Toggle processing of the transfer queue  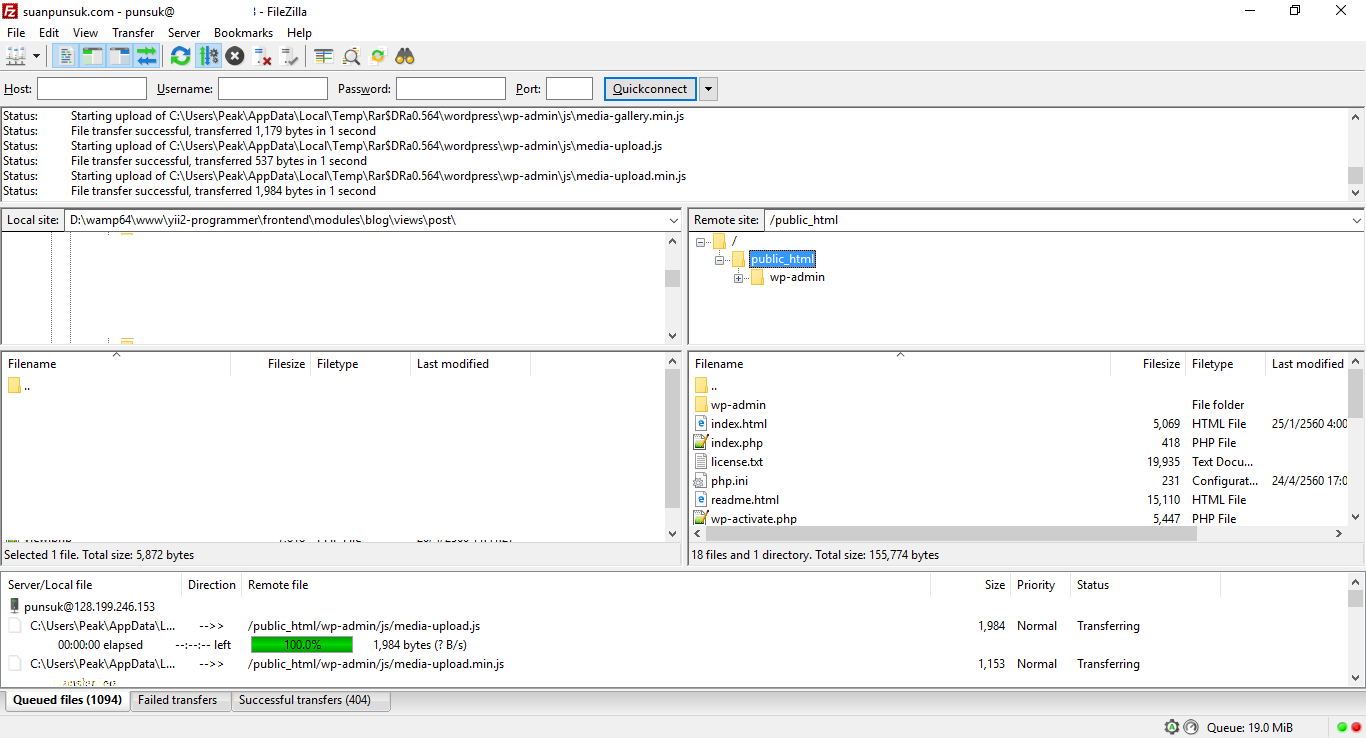[208, 56]
